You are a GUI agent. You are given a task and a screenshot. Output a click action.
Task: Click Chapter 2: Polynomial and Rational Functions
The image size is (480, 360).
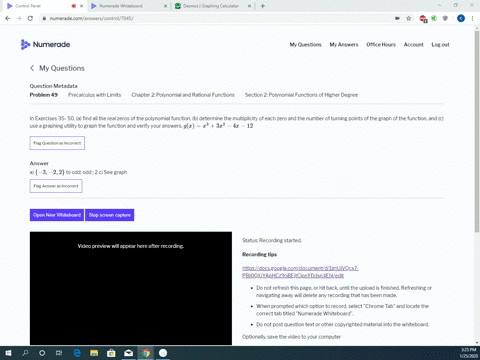tap(183, 95)
